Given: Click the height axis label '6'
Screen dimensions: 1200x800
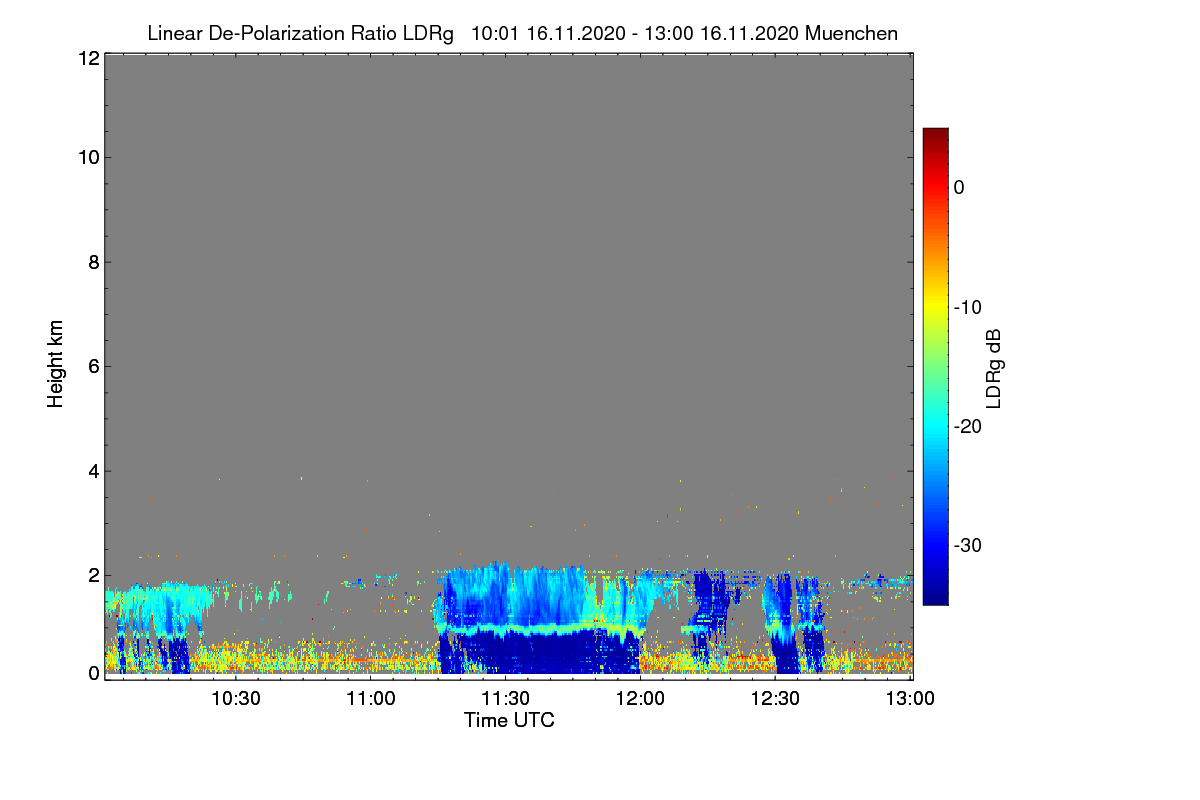Looking at the screenshot, I should tap(92, 366).
